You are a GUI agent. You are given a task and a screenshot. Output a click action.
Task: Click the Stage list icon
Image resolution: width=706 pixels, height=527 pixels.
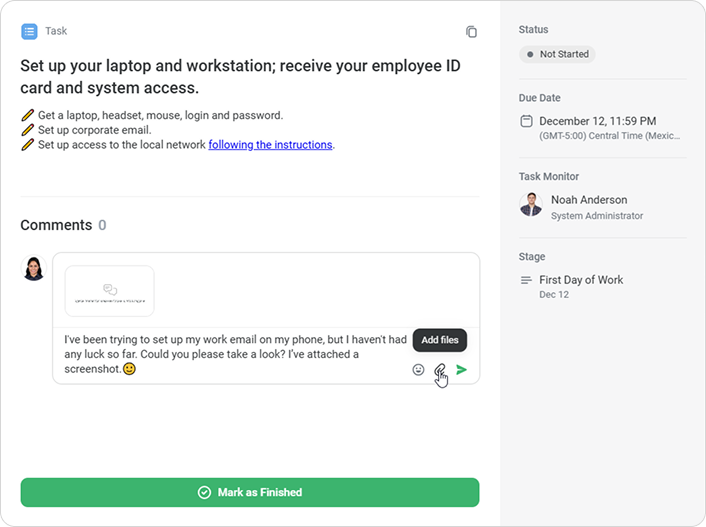[526, 280]
